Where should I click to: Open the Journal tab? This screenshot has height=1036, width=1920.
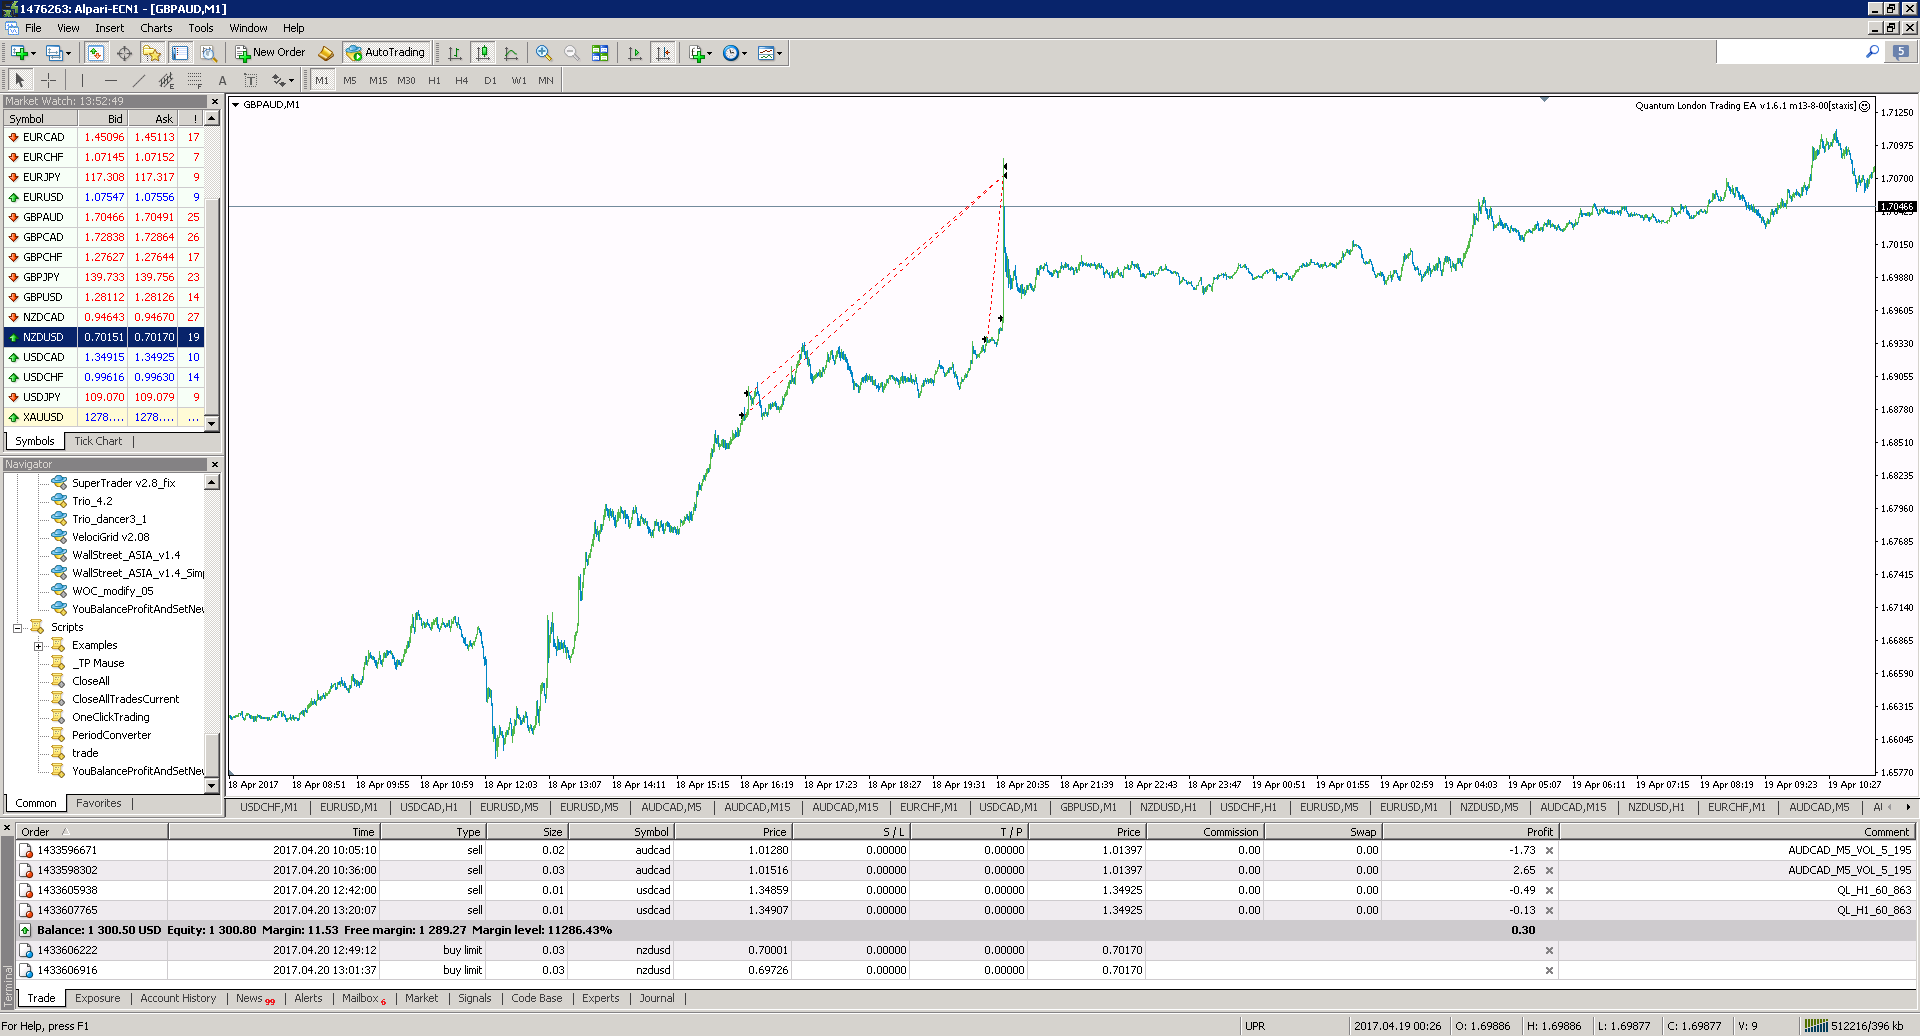(x=657, y=998)
